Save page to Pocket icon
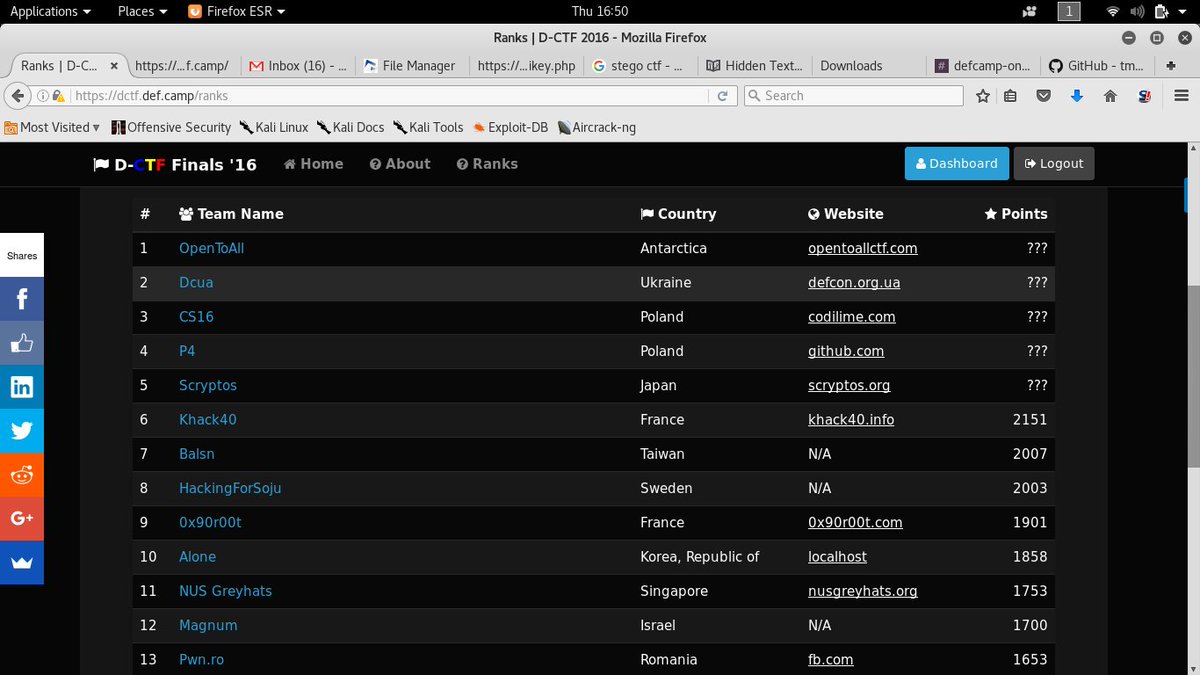The image size is (1200, 675). (1043, 96)
